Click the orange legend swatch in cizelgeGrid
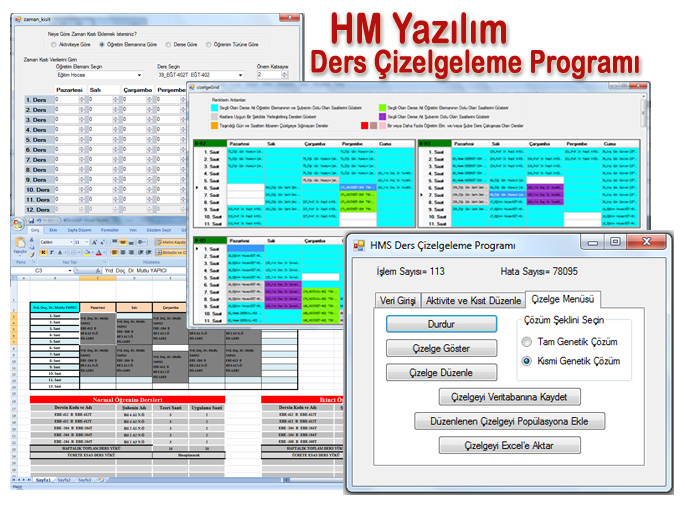 coord(214,125)
